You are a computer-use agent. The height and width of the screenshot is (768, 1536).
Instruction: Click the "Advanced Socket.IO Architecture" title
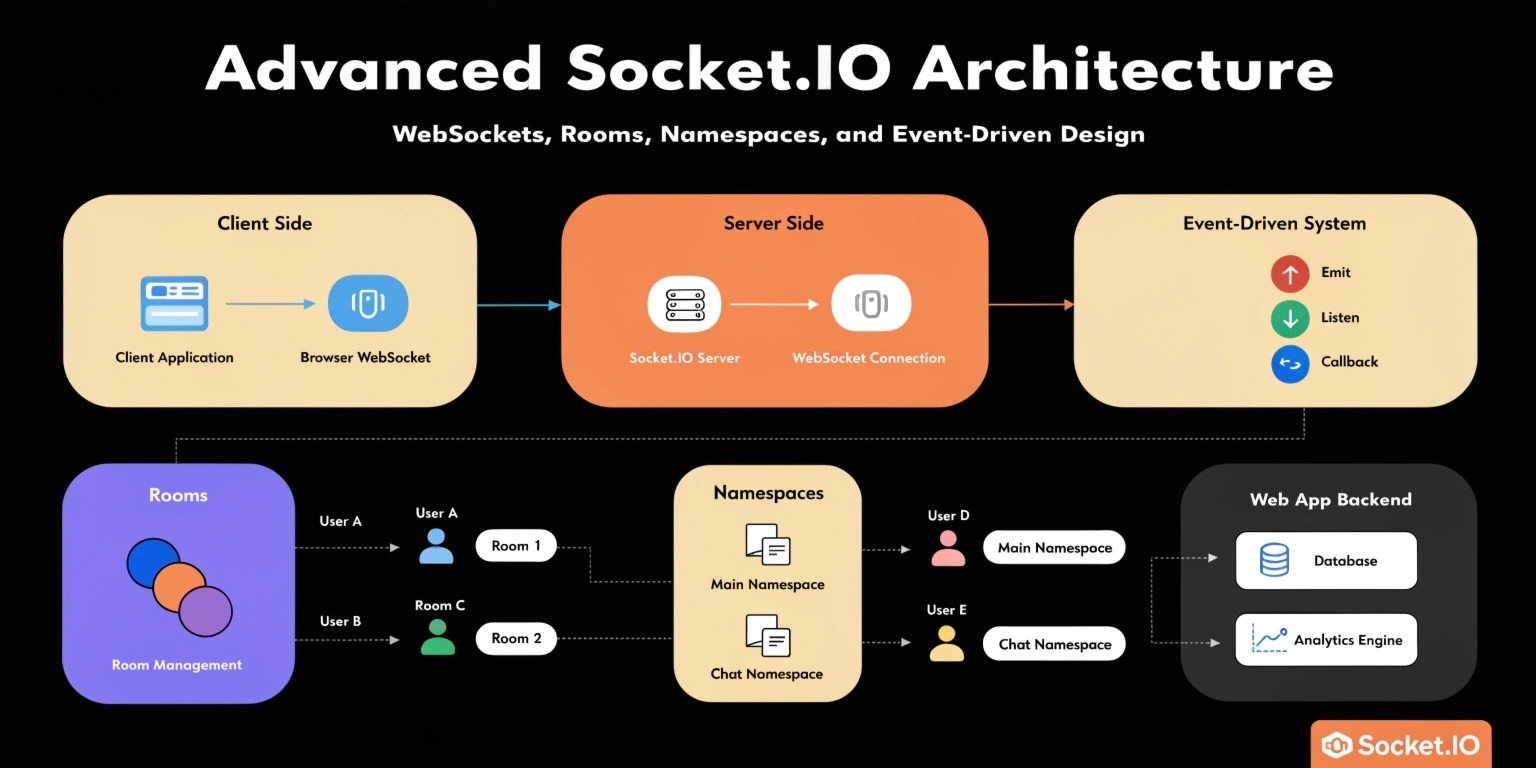pyautogui.click(x=769, y=69)
